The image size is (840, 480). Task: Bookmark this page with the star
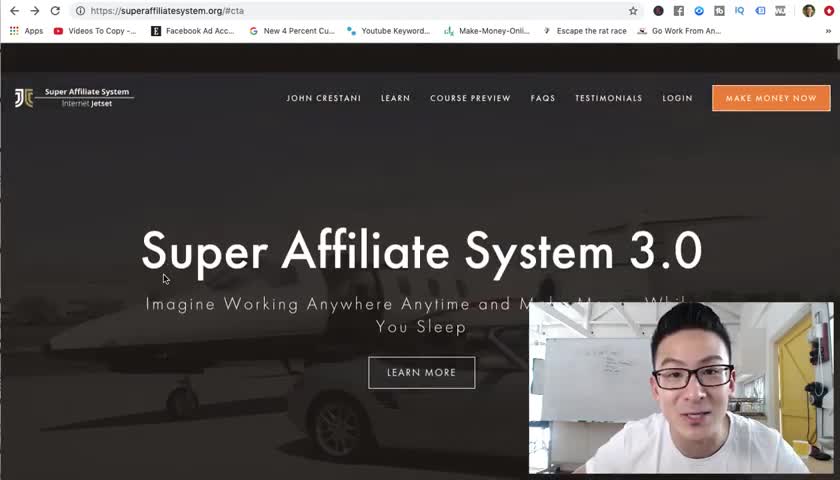[x=633, y=11]
